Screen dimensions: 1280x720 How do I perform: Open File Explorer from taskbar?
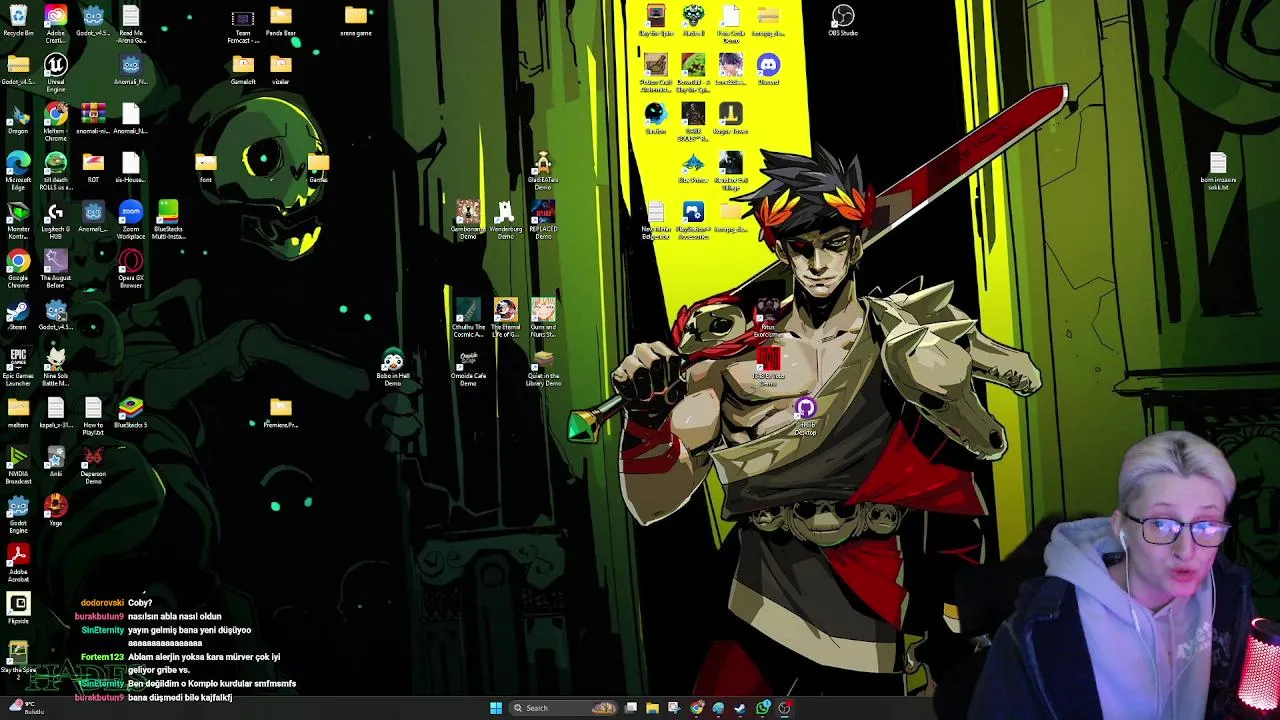[x=652, y=708]
